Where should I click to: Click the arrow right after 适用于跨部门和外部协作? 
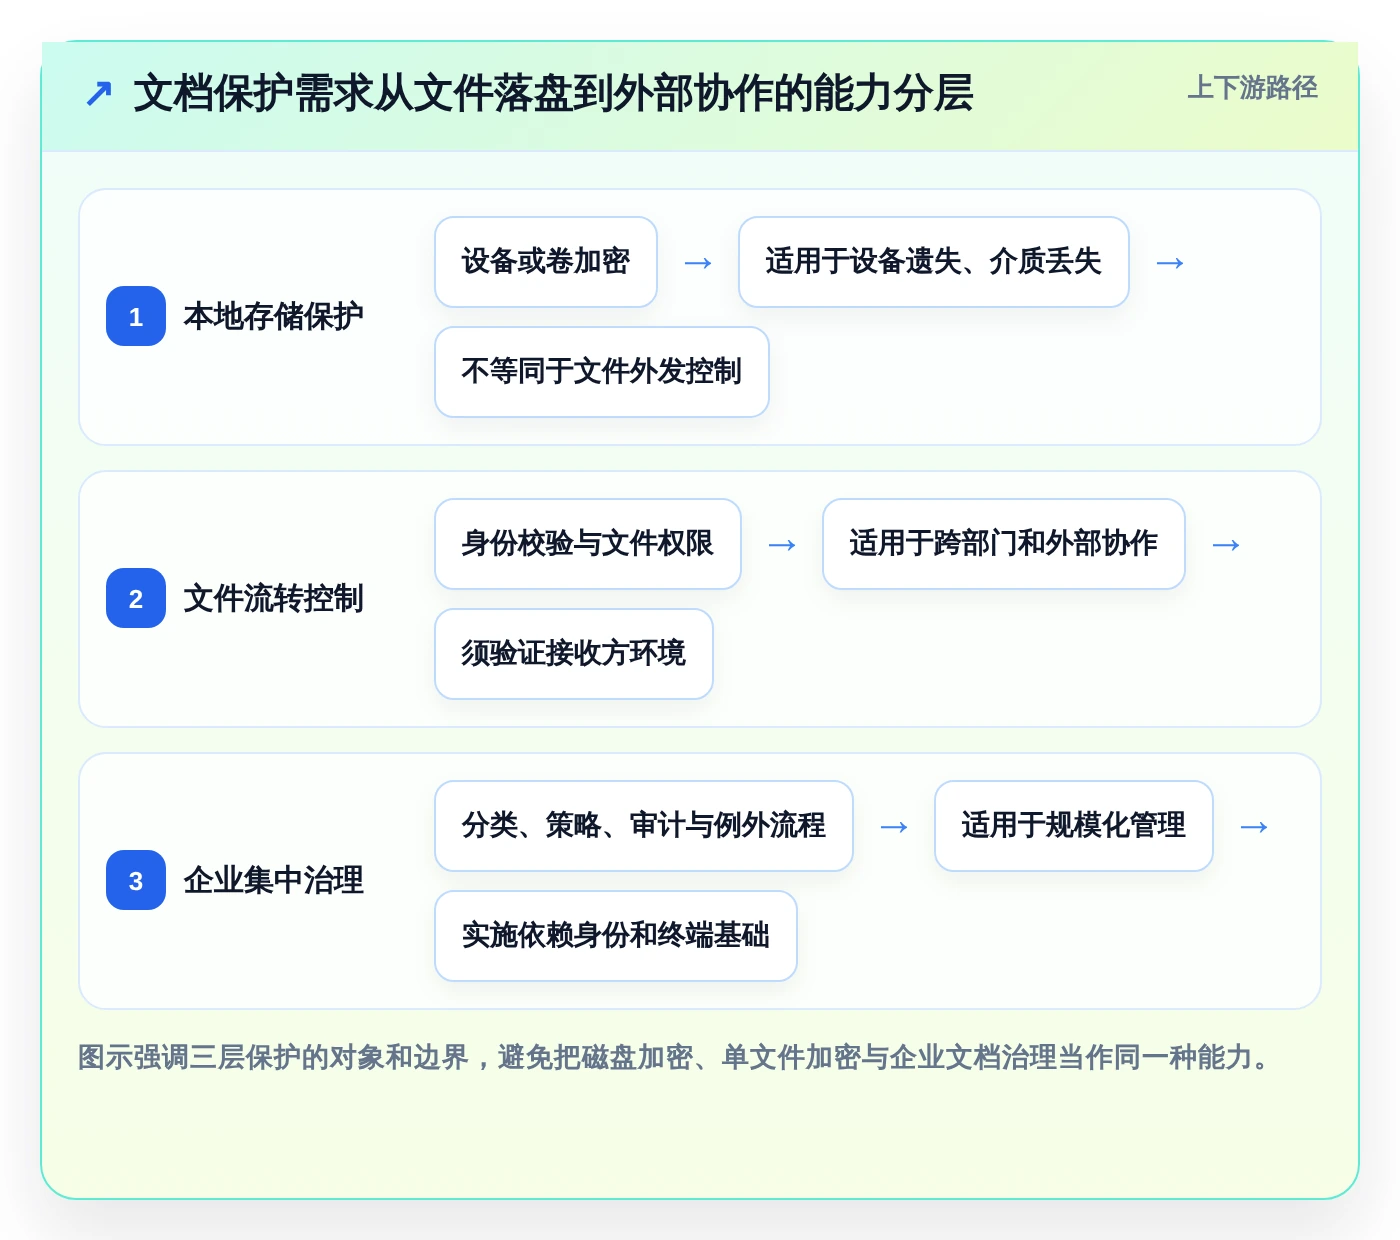pyautogui.click(x=1226, y=545)
